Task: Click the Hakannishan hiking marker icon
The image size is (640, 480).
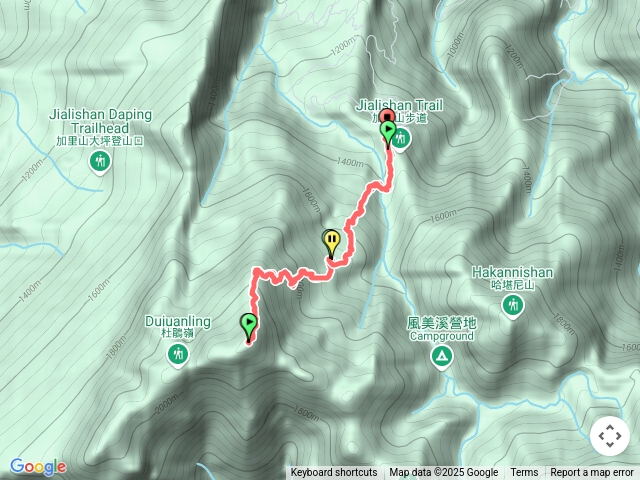Action: point(513,305)
